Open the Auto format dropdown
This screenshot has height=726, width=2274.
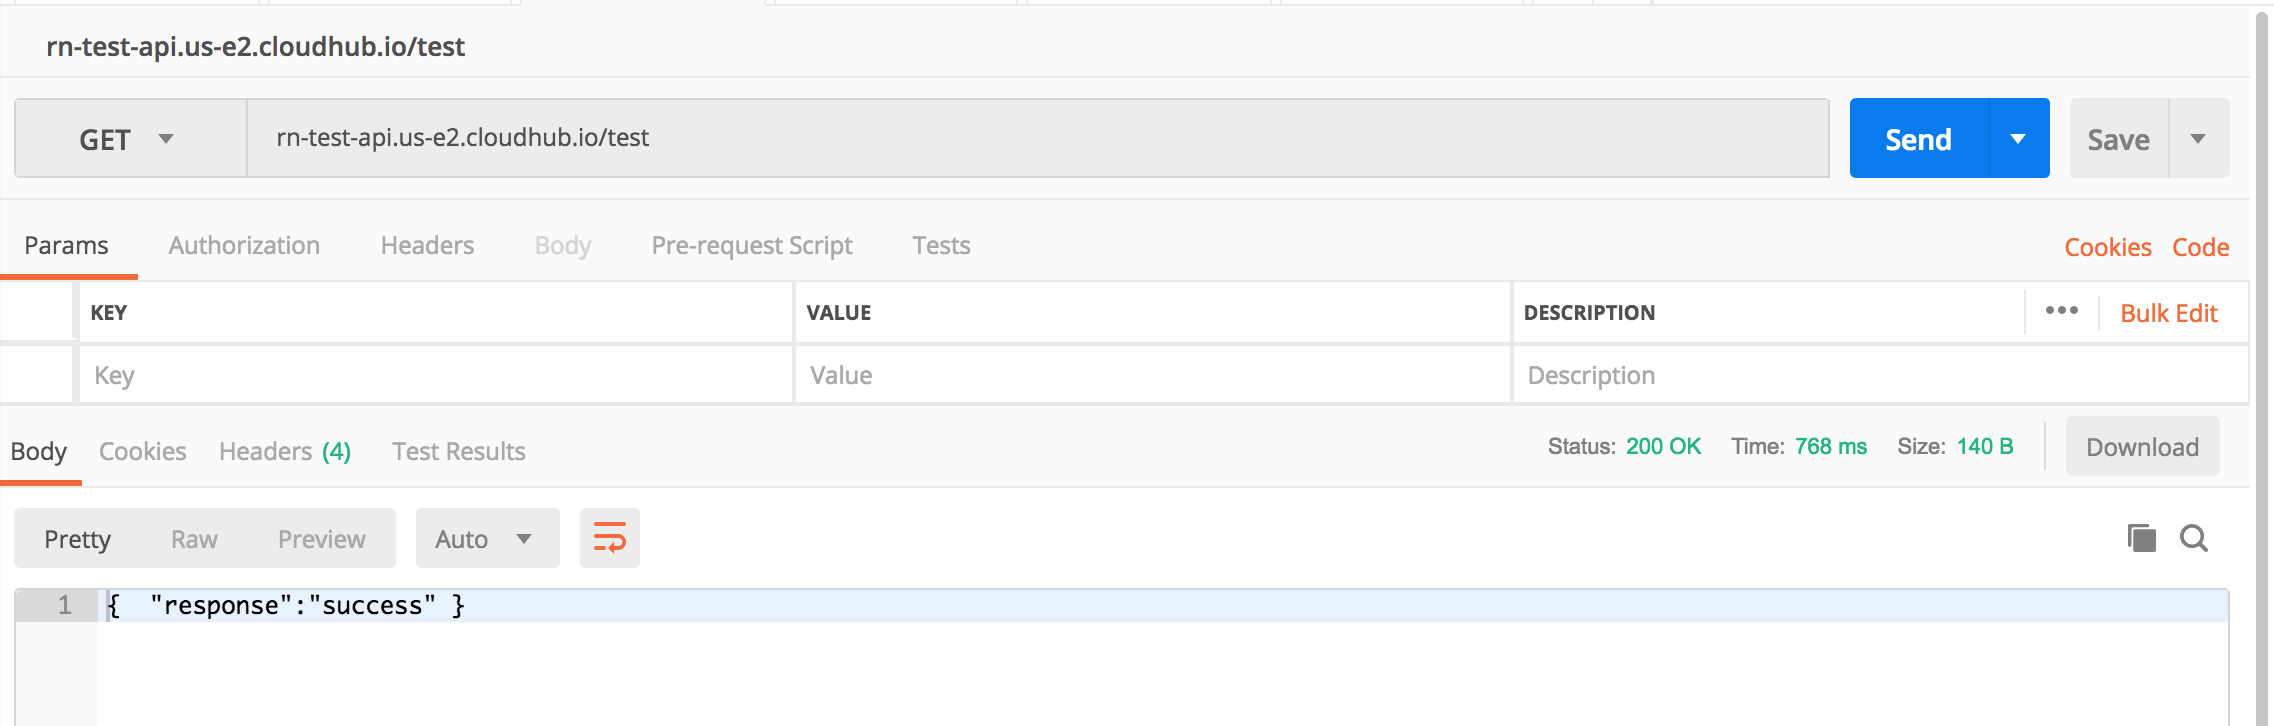487,538
